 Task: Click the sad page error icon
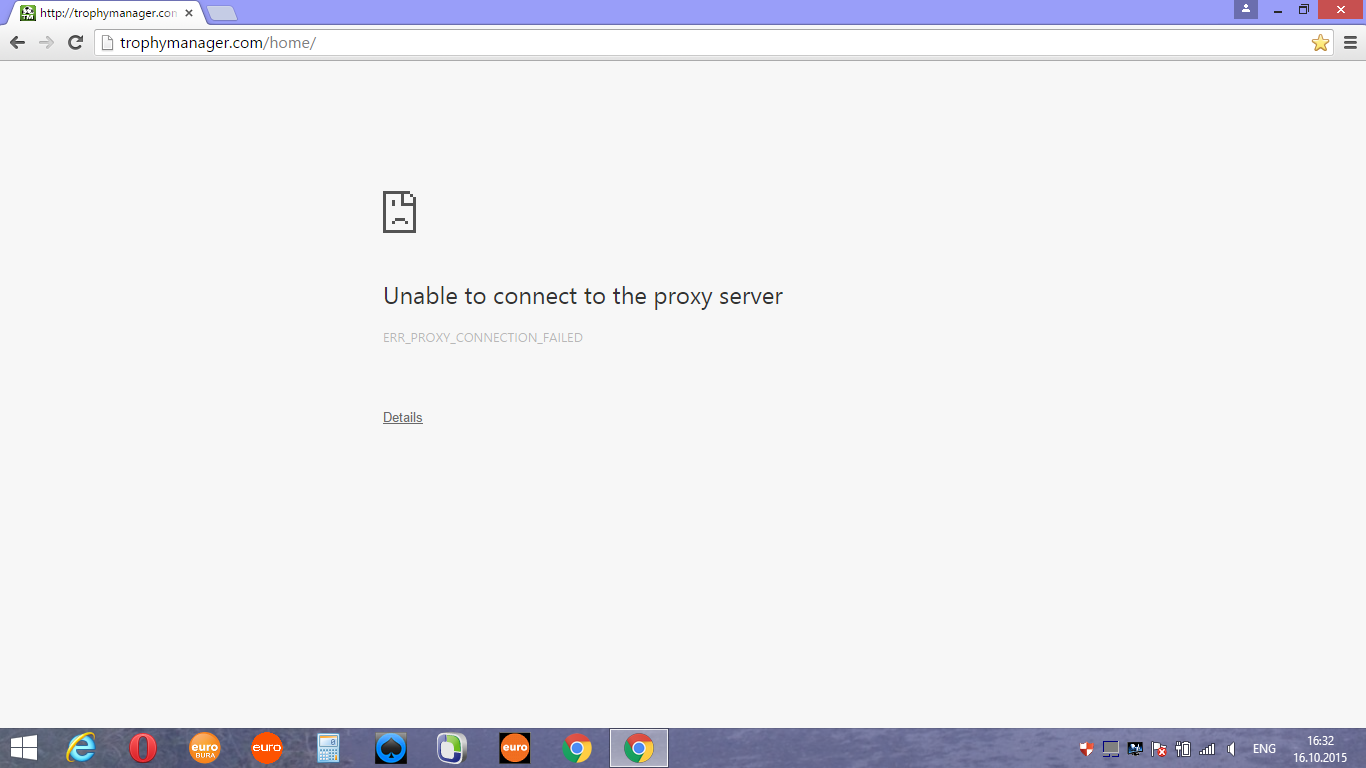click(399, 212)
